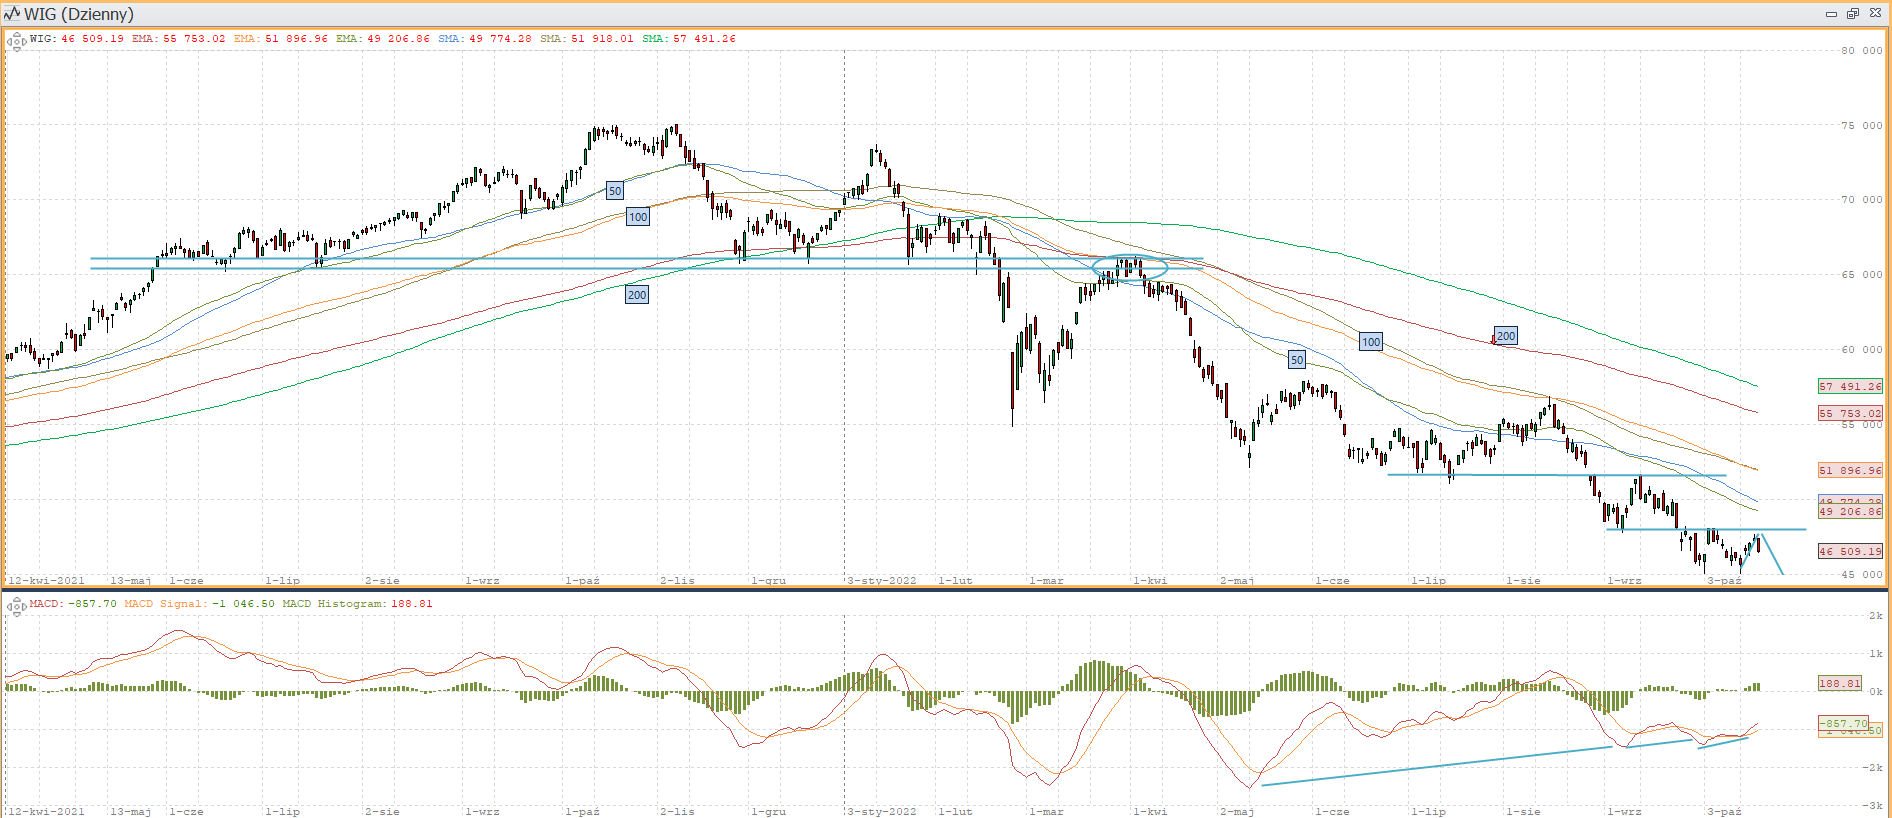
Task: Click the pan control icon on MACD panel
Action: (x=16, y=606)
